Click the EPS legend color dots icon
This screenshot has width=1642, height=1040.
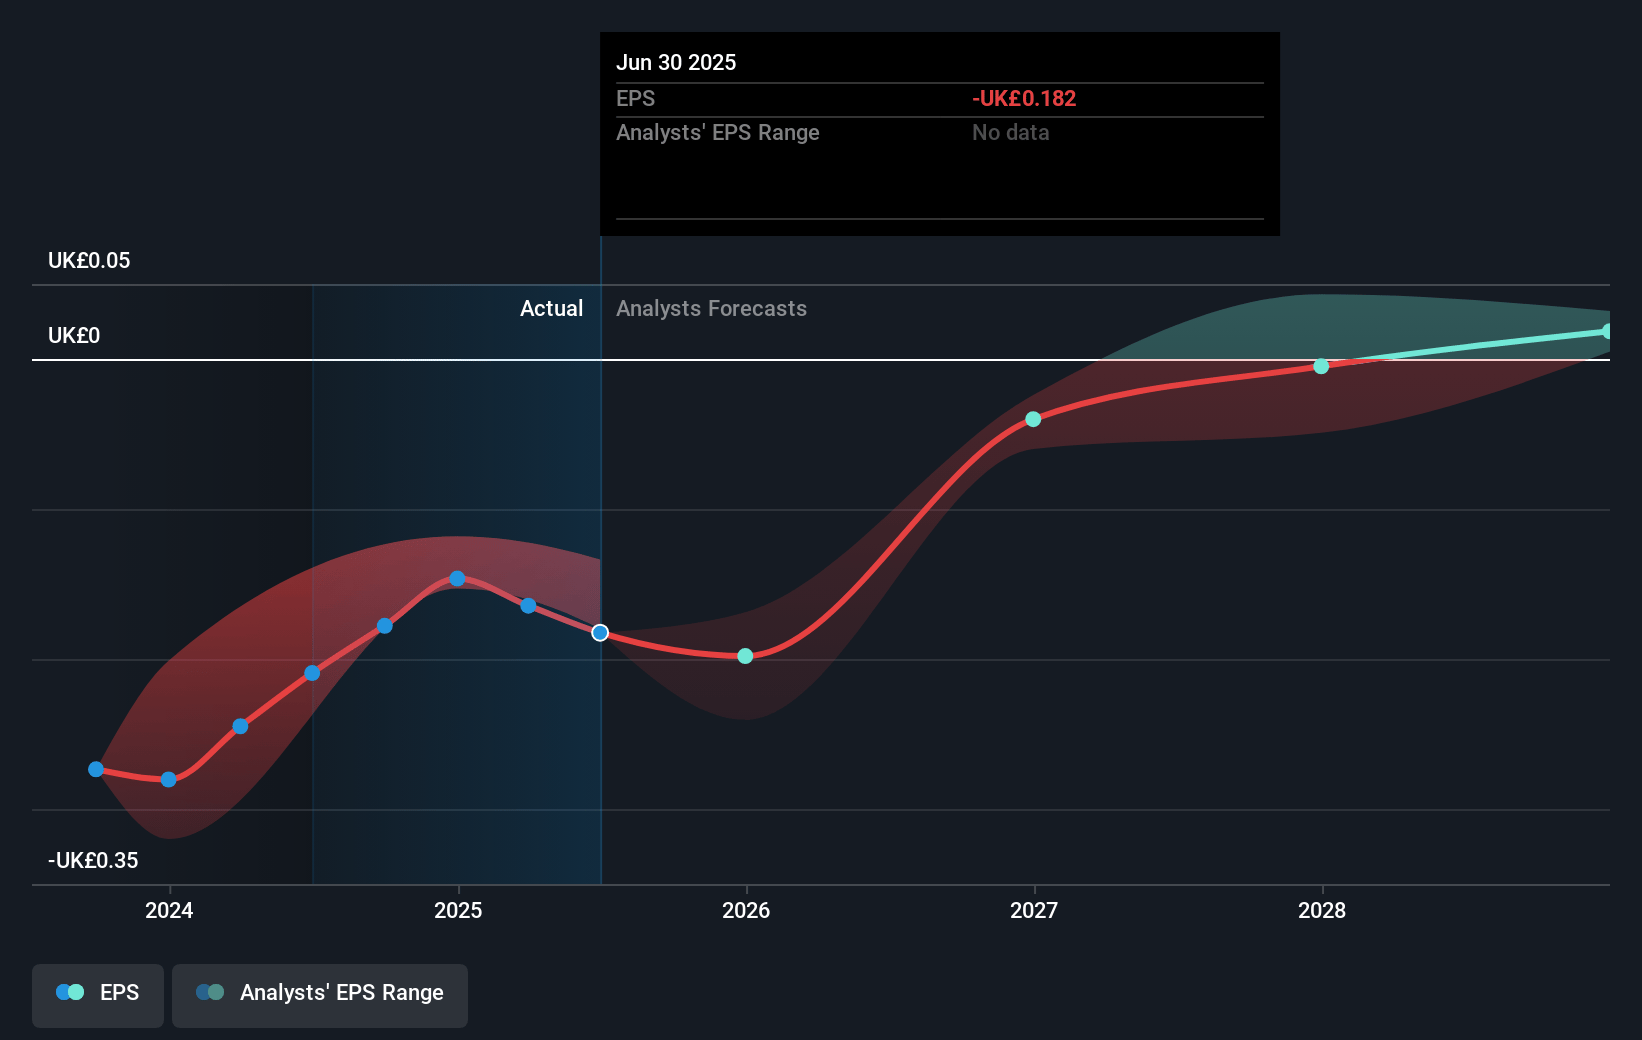point(70,993)
